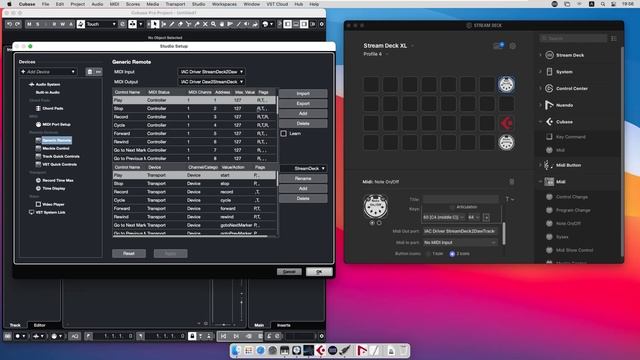Click the Rename button
The image size is (640, 360).
(303, 178)
